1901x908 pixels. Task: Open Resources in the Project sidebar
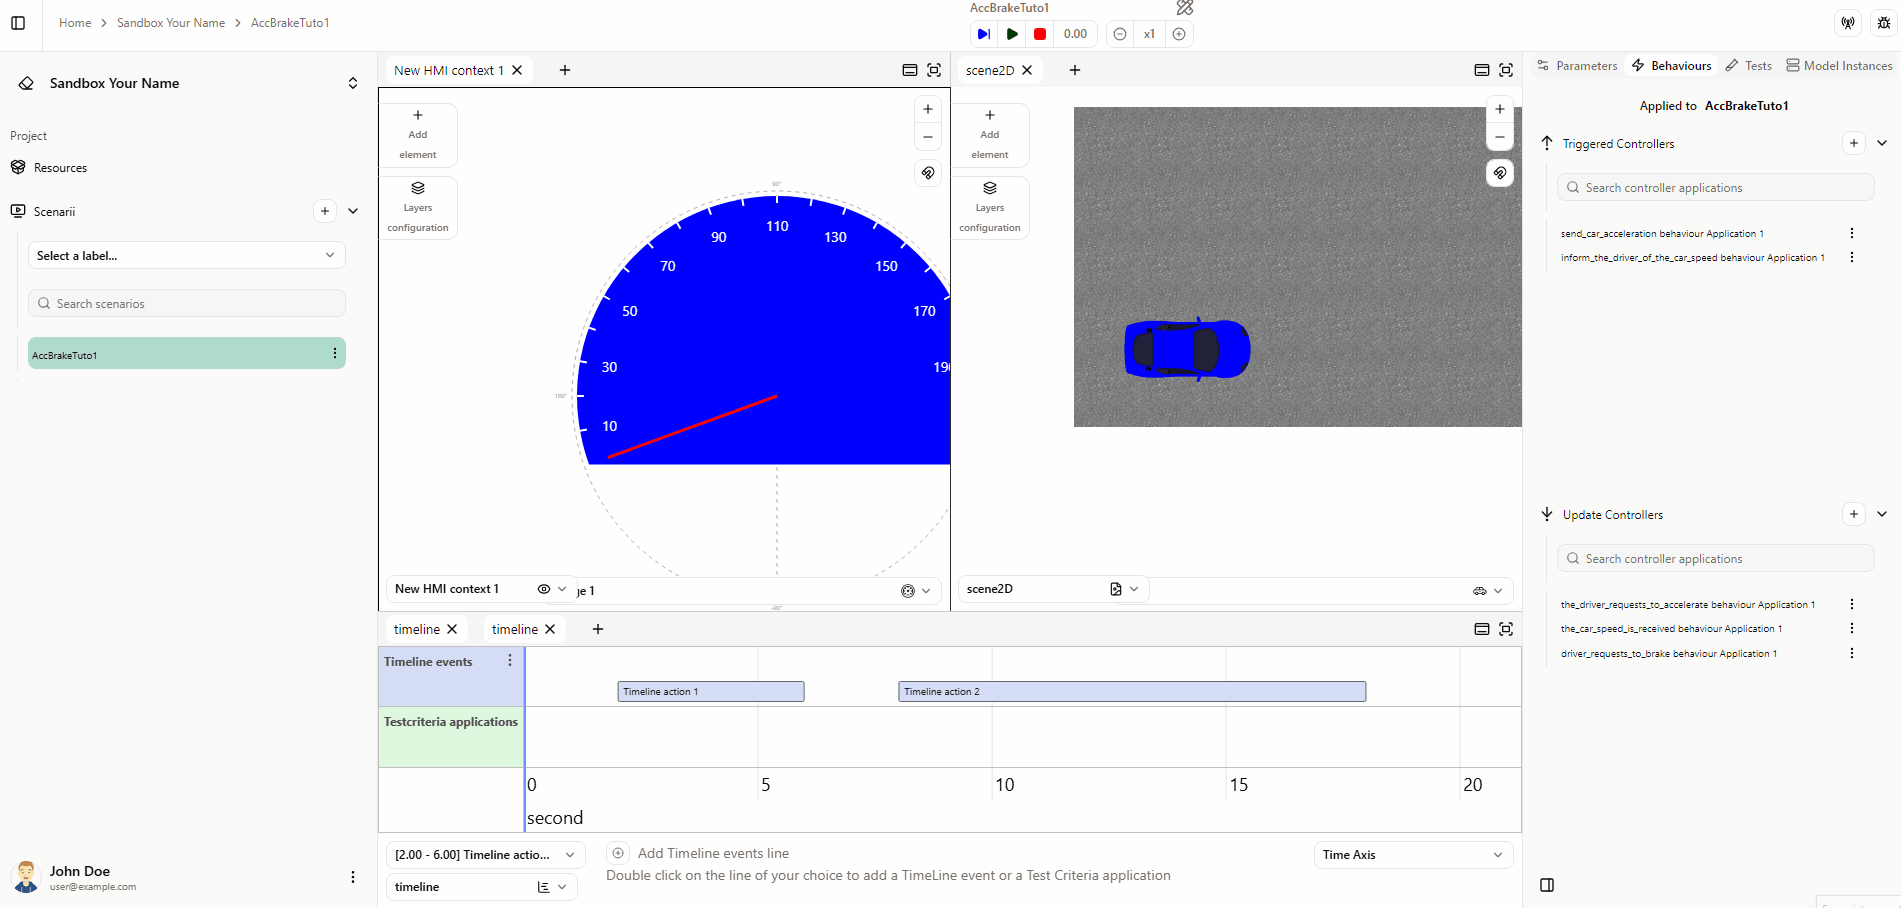click(60, 168)
